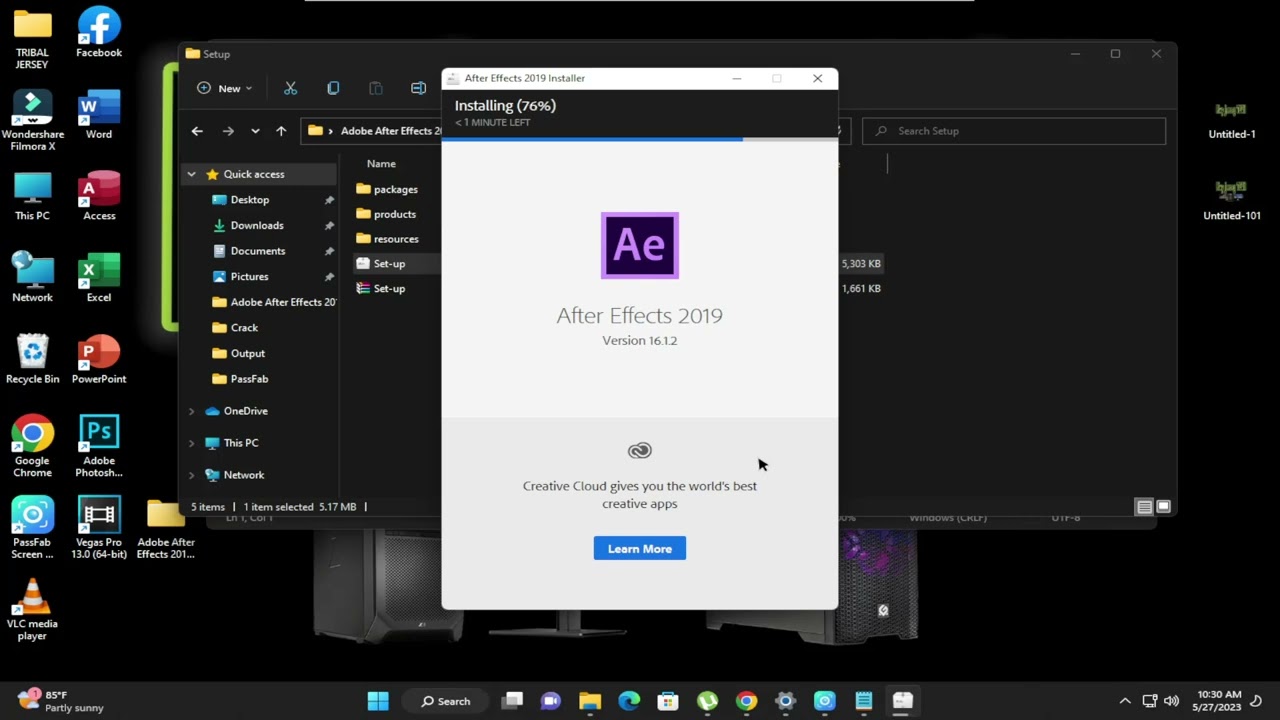The height and width of the screenshot is (720, 1280).
Task: Open Microsoft Edge from taskbar
Action: 629,701
